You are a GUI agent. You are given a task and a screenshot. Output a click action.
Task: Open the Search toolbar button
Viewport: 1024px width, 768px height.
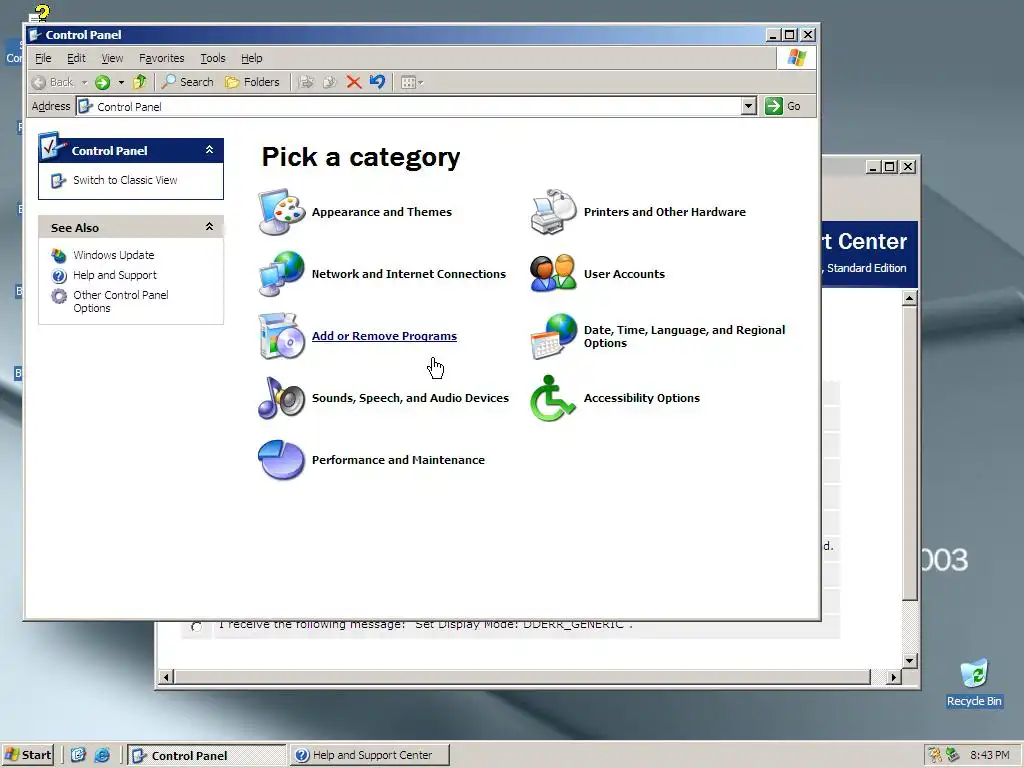(x=187, y=82)
